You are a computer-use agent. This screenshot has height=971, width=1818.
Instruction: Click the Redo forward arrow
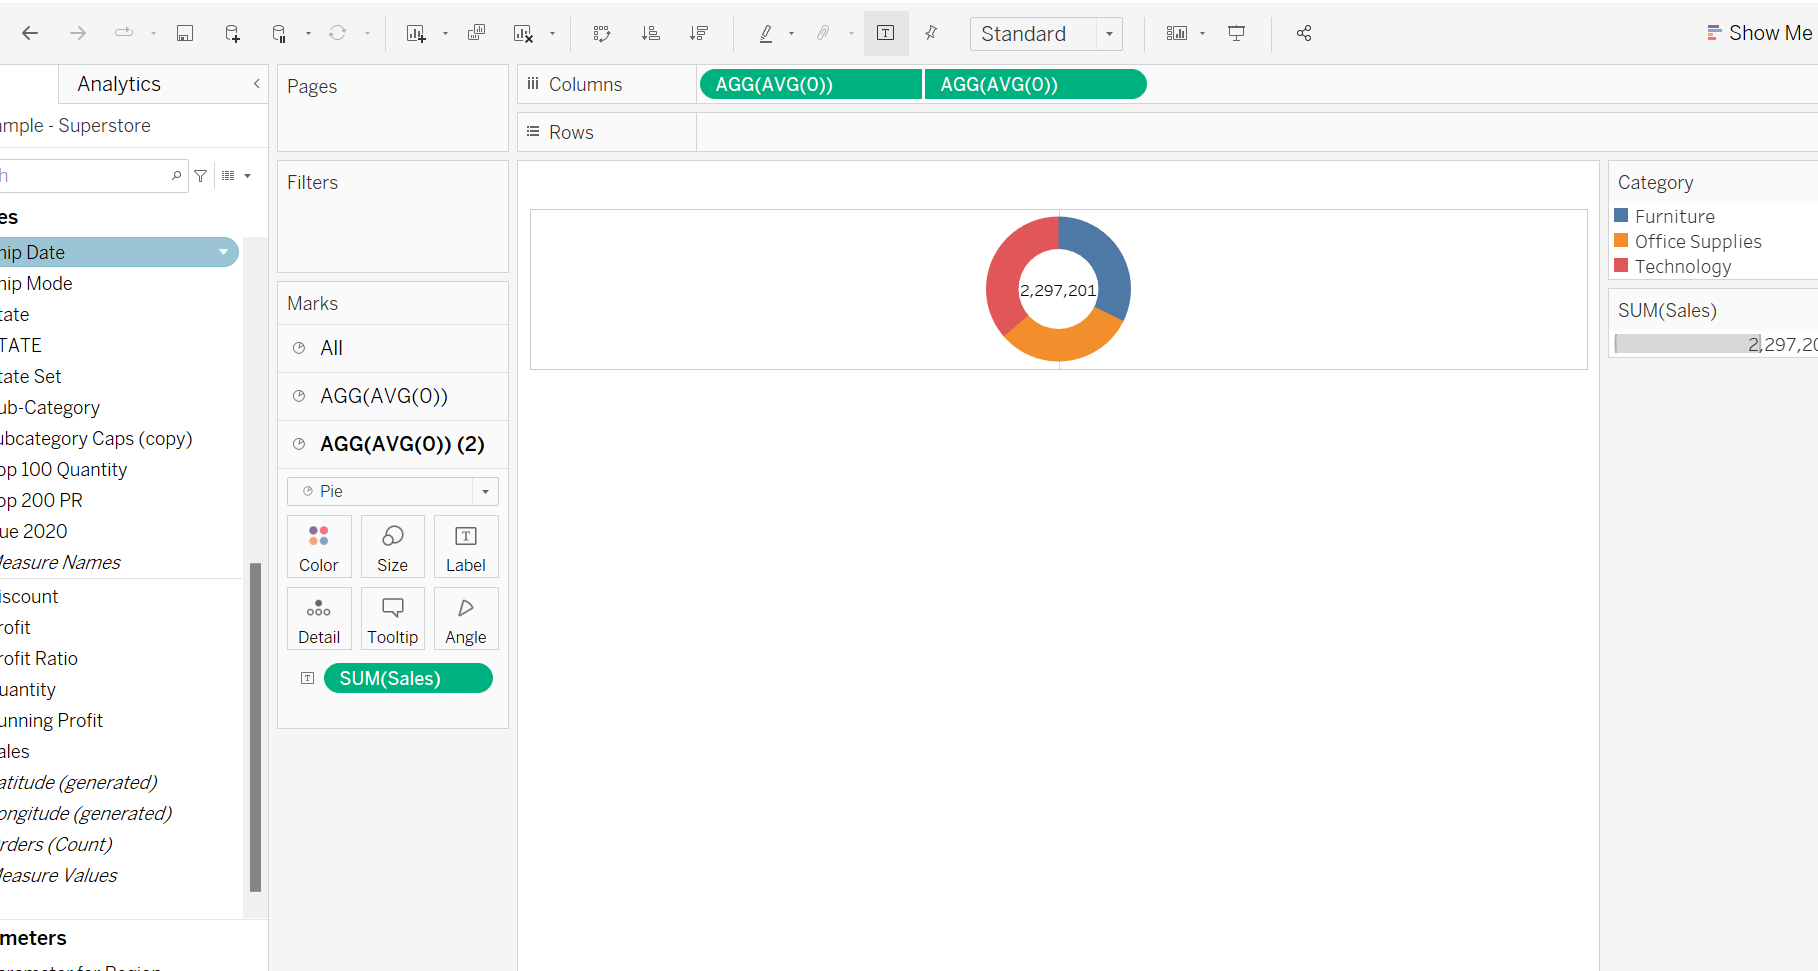pyautogui.click(x=78, y=33)
